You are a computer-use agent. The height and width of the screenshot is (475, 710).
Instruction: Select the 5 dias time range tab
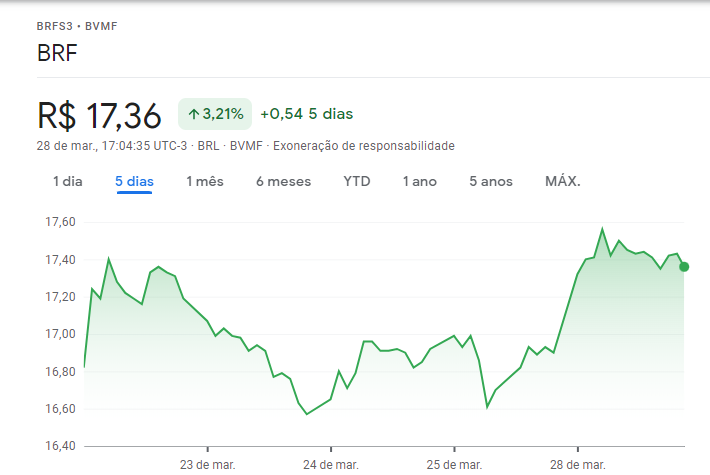[x=134, y=182]
